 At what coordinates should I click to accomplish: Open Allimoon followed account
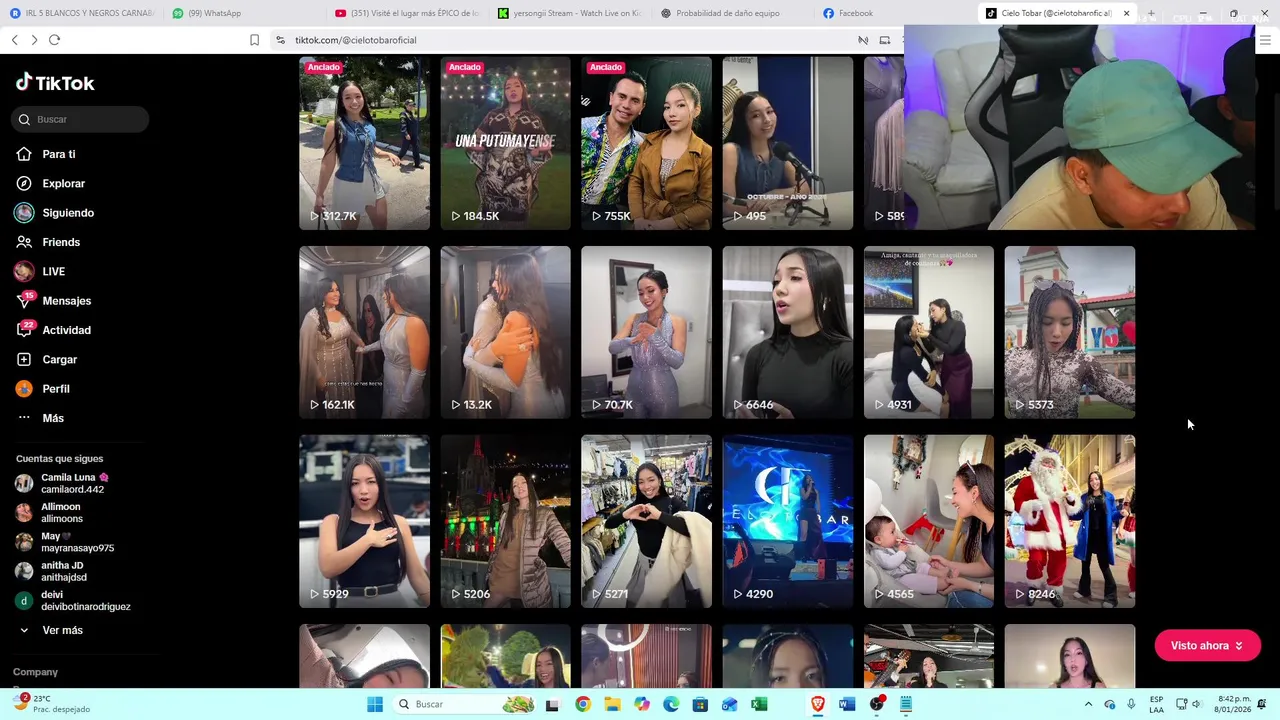49,513
